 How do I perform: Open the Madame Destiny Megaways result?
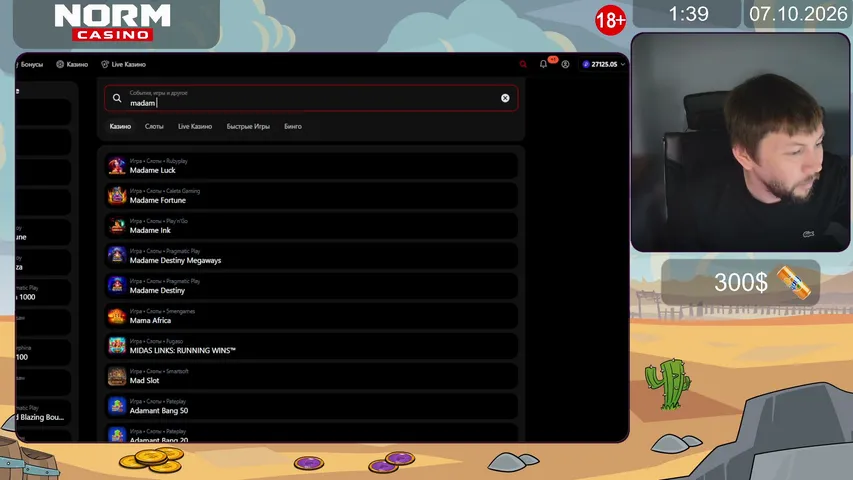[x=311, y=256]
